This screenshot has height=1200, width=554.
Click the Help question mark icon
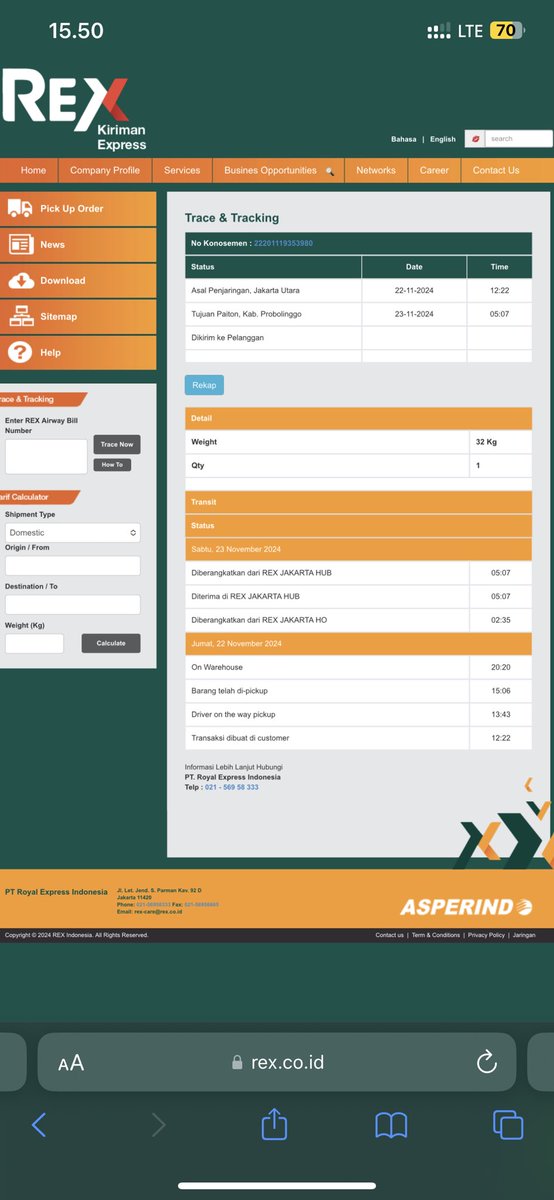(x=20, y=352)
